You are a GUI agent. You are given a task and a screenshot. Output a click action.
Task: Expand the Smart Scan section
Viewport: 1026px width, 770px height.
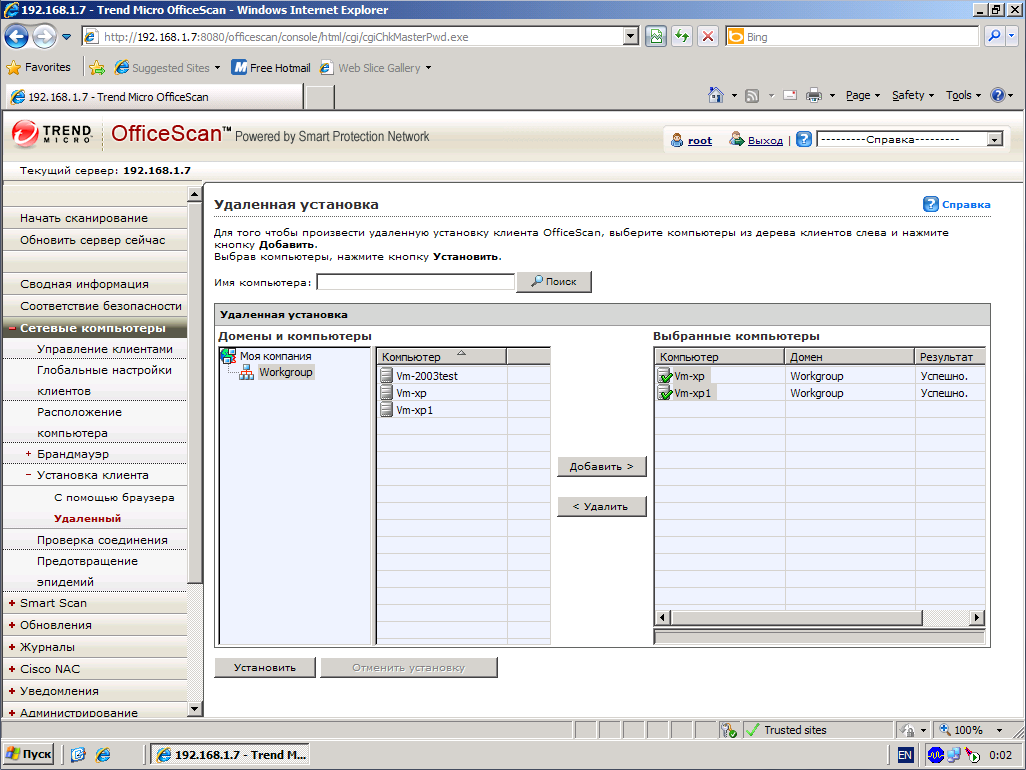click(12, 603)
